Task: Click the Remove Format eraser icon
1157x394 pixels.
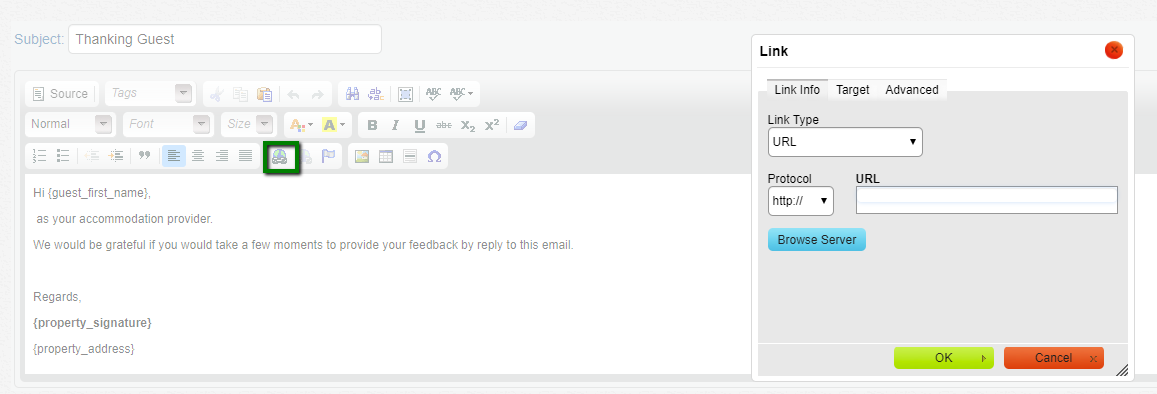Action: 520,125
